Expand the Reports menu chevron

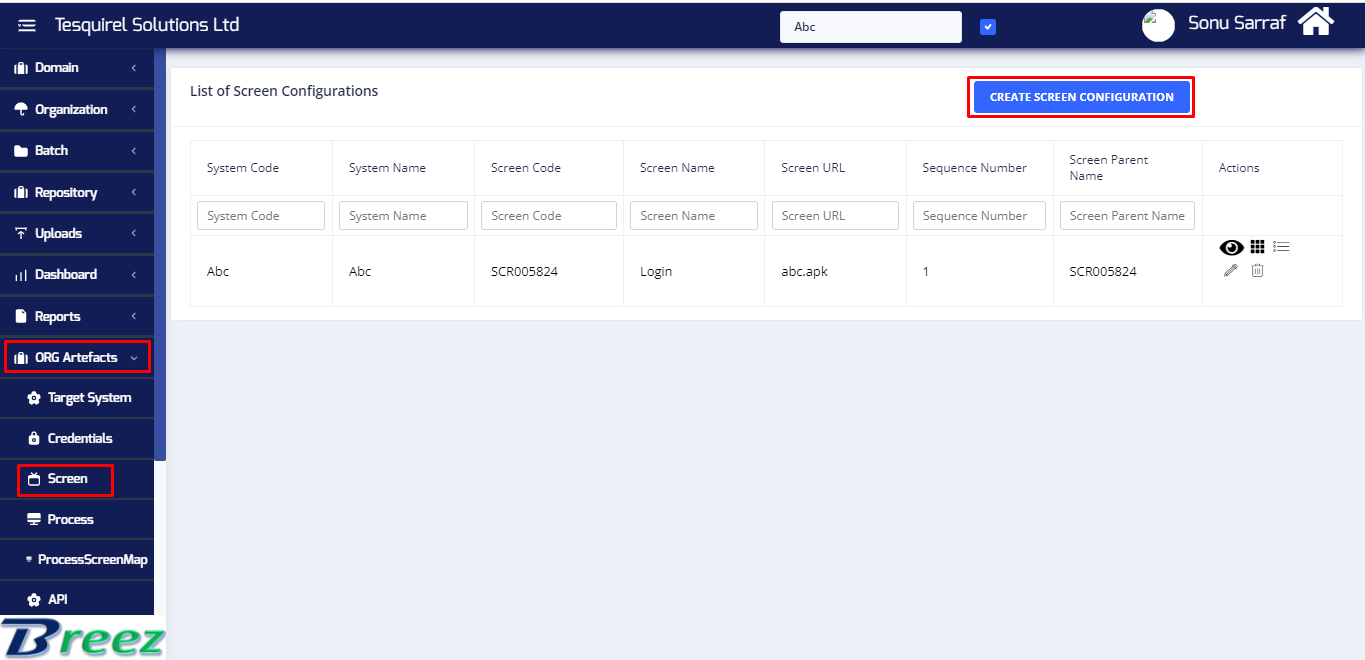(x=134, y=317)
